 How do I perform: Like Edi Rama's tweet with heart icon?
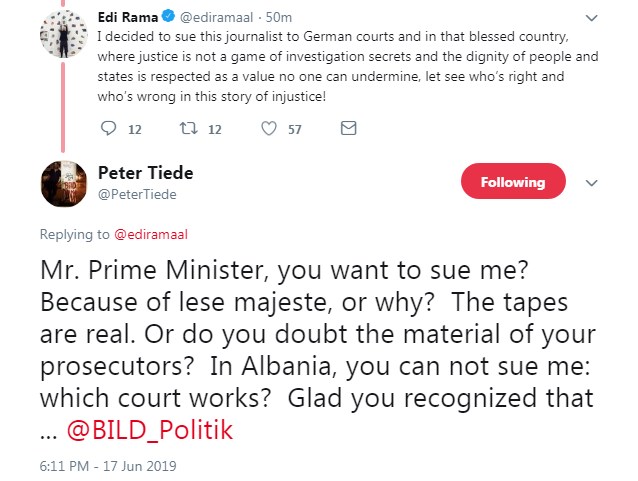268,129
